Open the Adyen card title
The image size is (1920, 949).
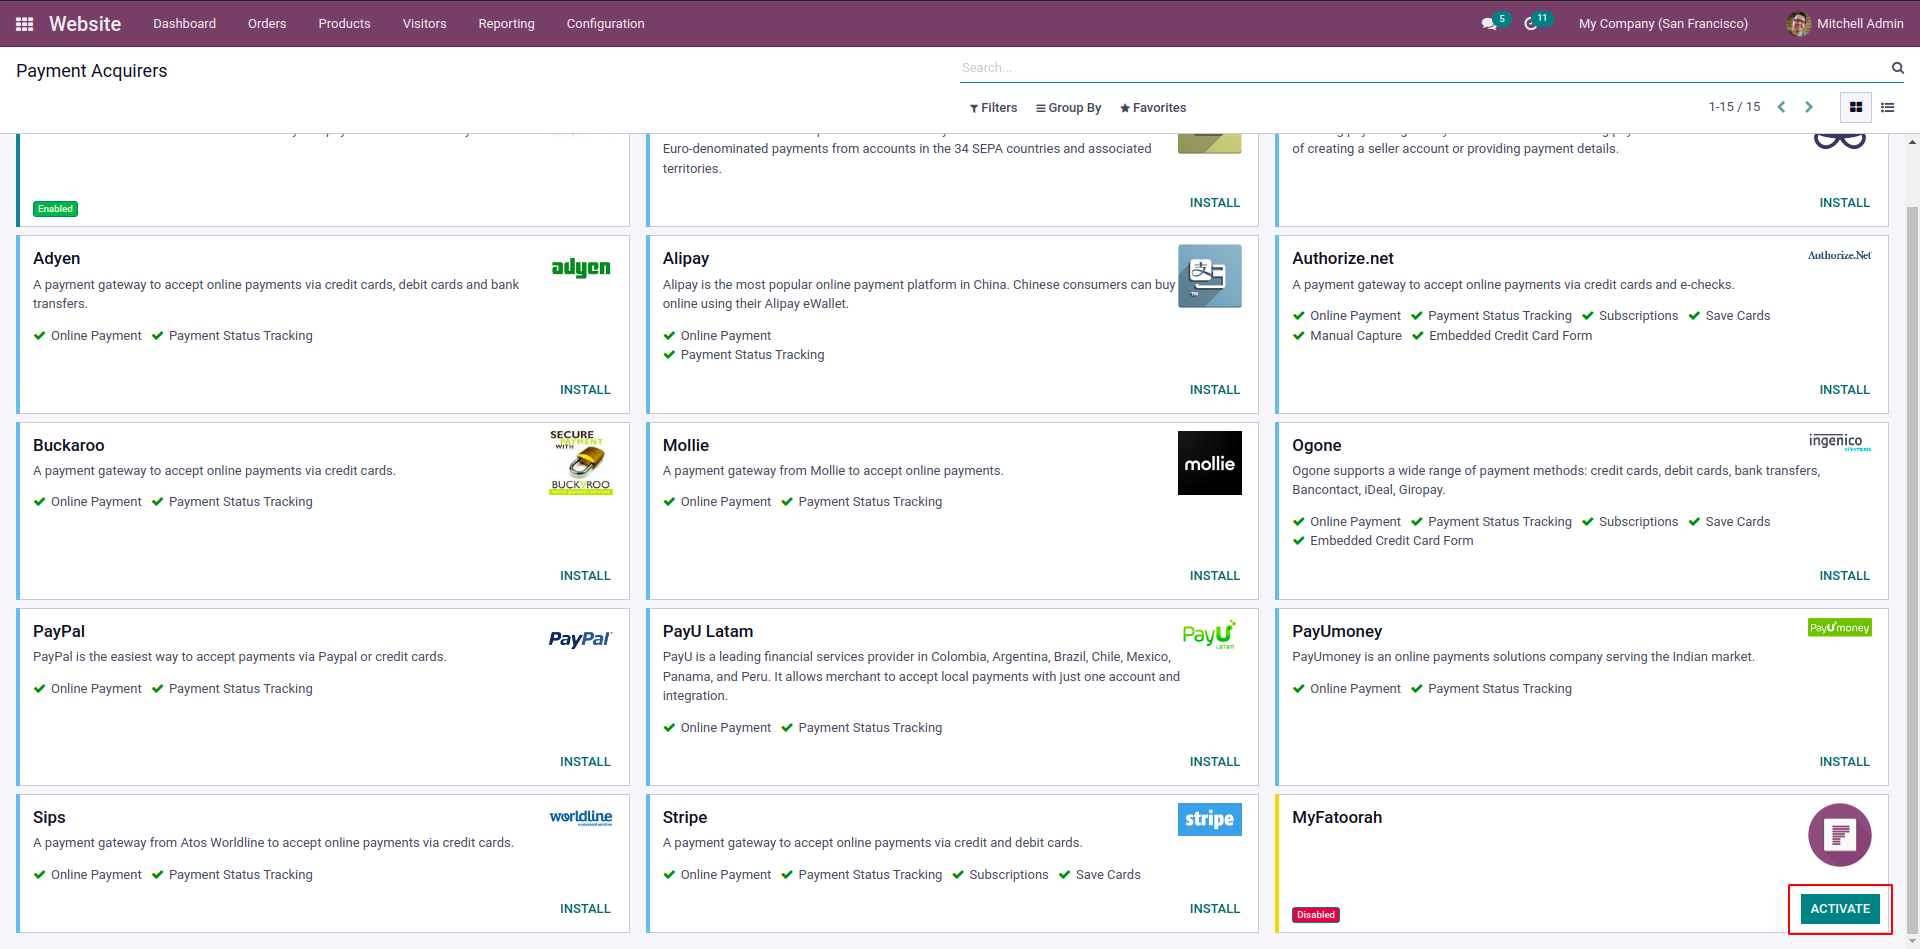click(x=57, y=258)
